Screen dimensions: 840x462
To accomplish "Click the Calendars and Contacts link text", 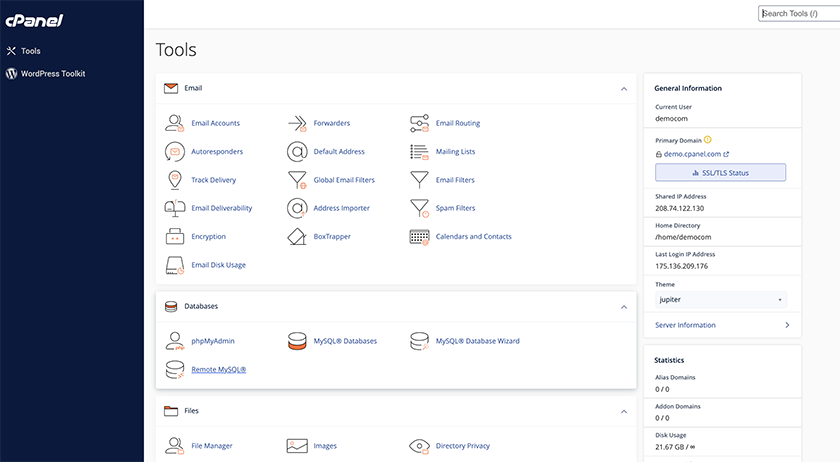I will [474, 236].
